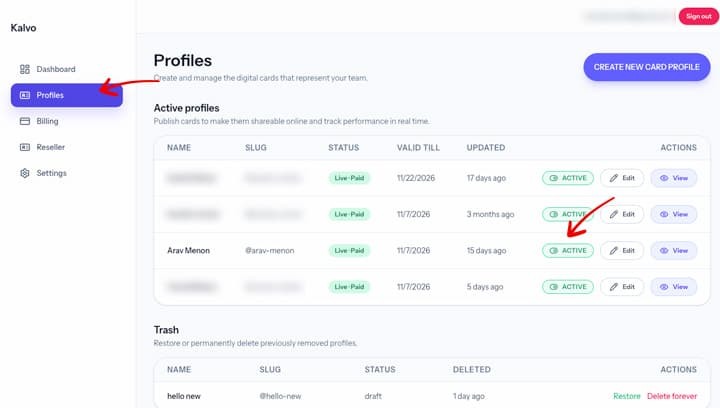Image resolution: width=720 pixels, height=408 pixels.
Task: Toggle ACTIVE status for Arav Menon
Action: coord(568,251)
